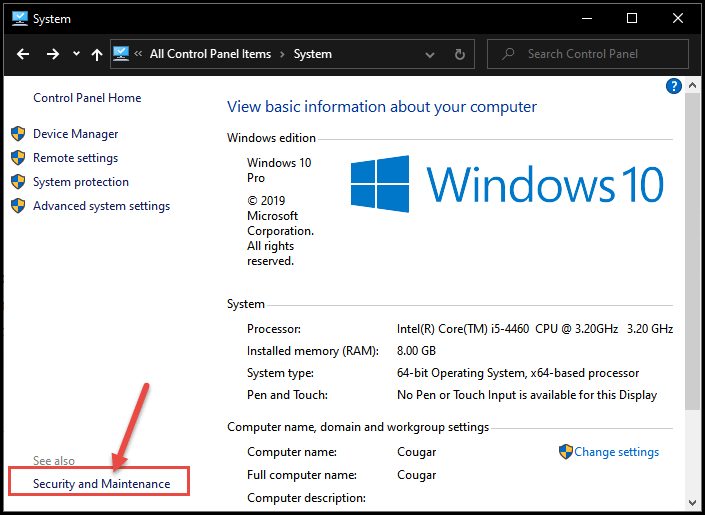Image resolution: width=705 pixels, height=515 pixels.
Task: Click the scrollbar up arrow
Action: click(692, 85)
